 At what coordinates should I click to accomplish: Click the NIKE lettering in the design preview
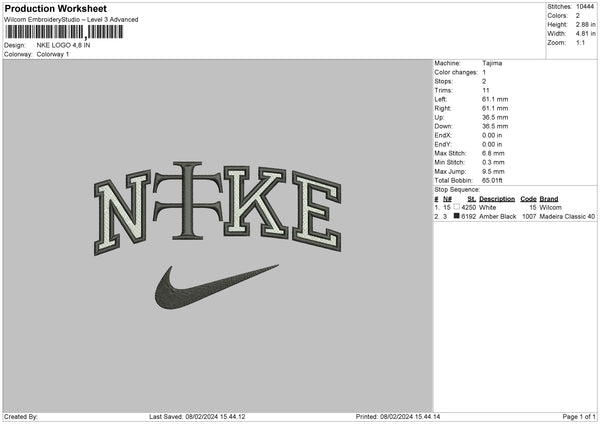click(x=217, y=207)
